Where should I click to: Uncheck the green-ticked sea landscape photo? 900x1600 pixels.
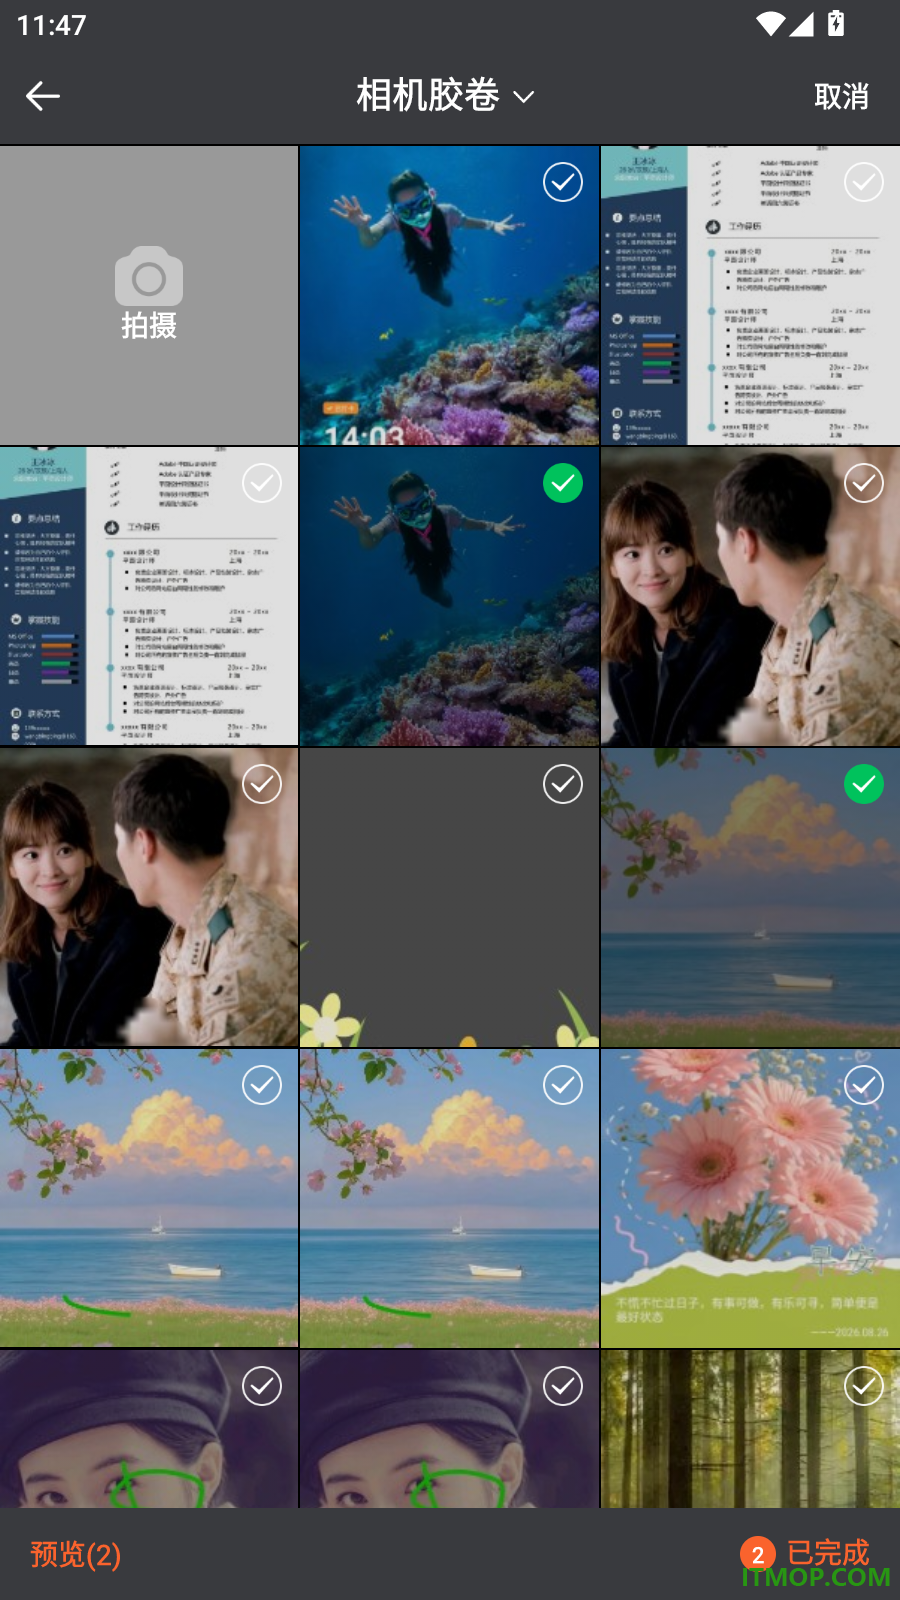click(864, 784)
